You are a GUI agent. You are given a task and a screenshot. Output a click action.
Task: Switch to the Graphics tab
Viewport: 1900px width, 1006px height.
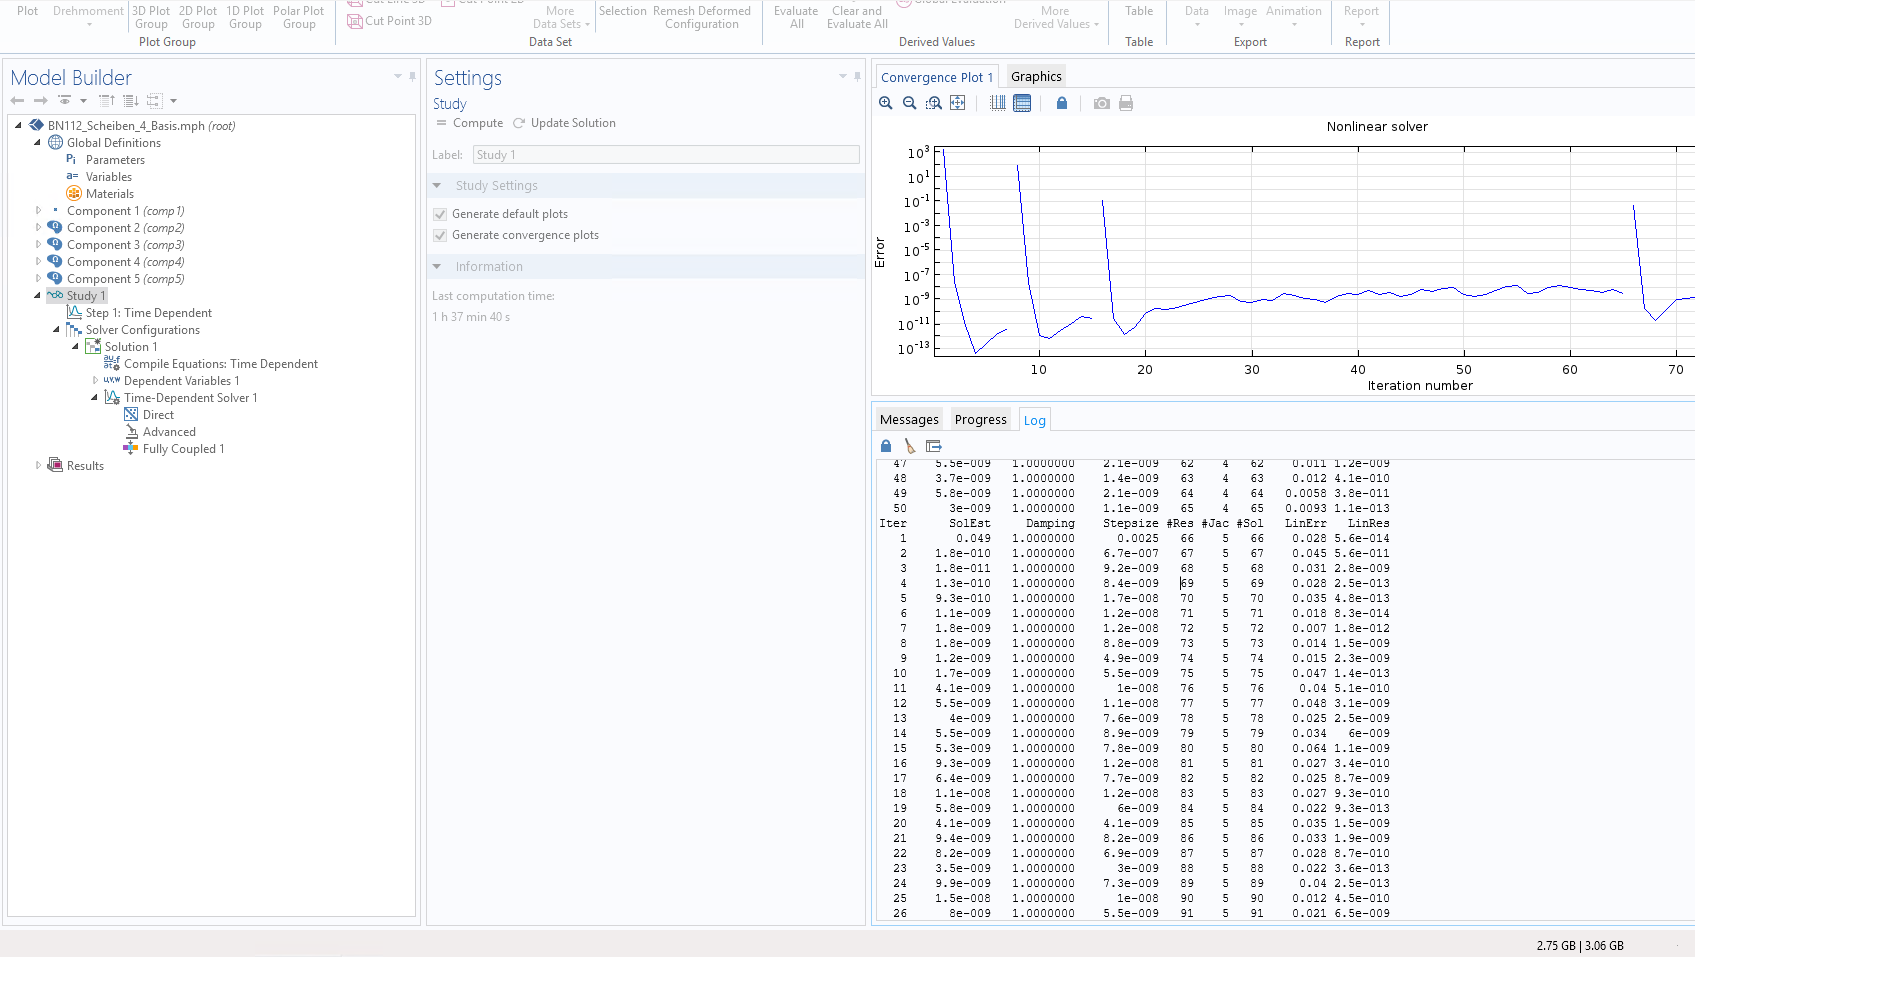[x=1036, y=77]
